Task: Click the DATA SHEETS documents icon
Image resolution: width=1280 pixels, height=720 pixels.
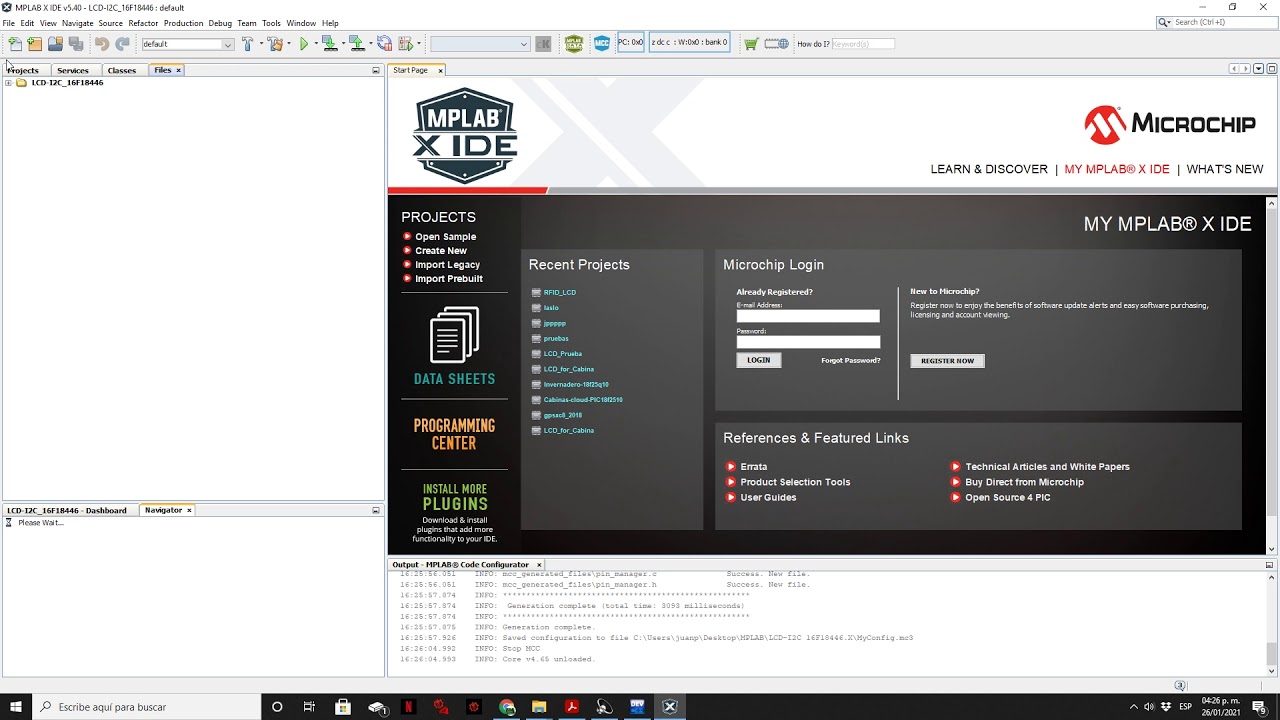Action: 454,335
